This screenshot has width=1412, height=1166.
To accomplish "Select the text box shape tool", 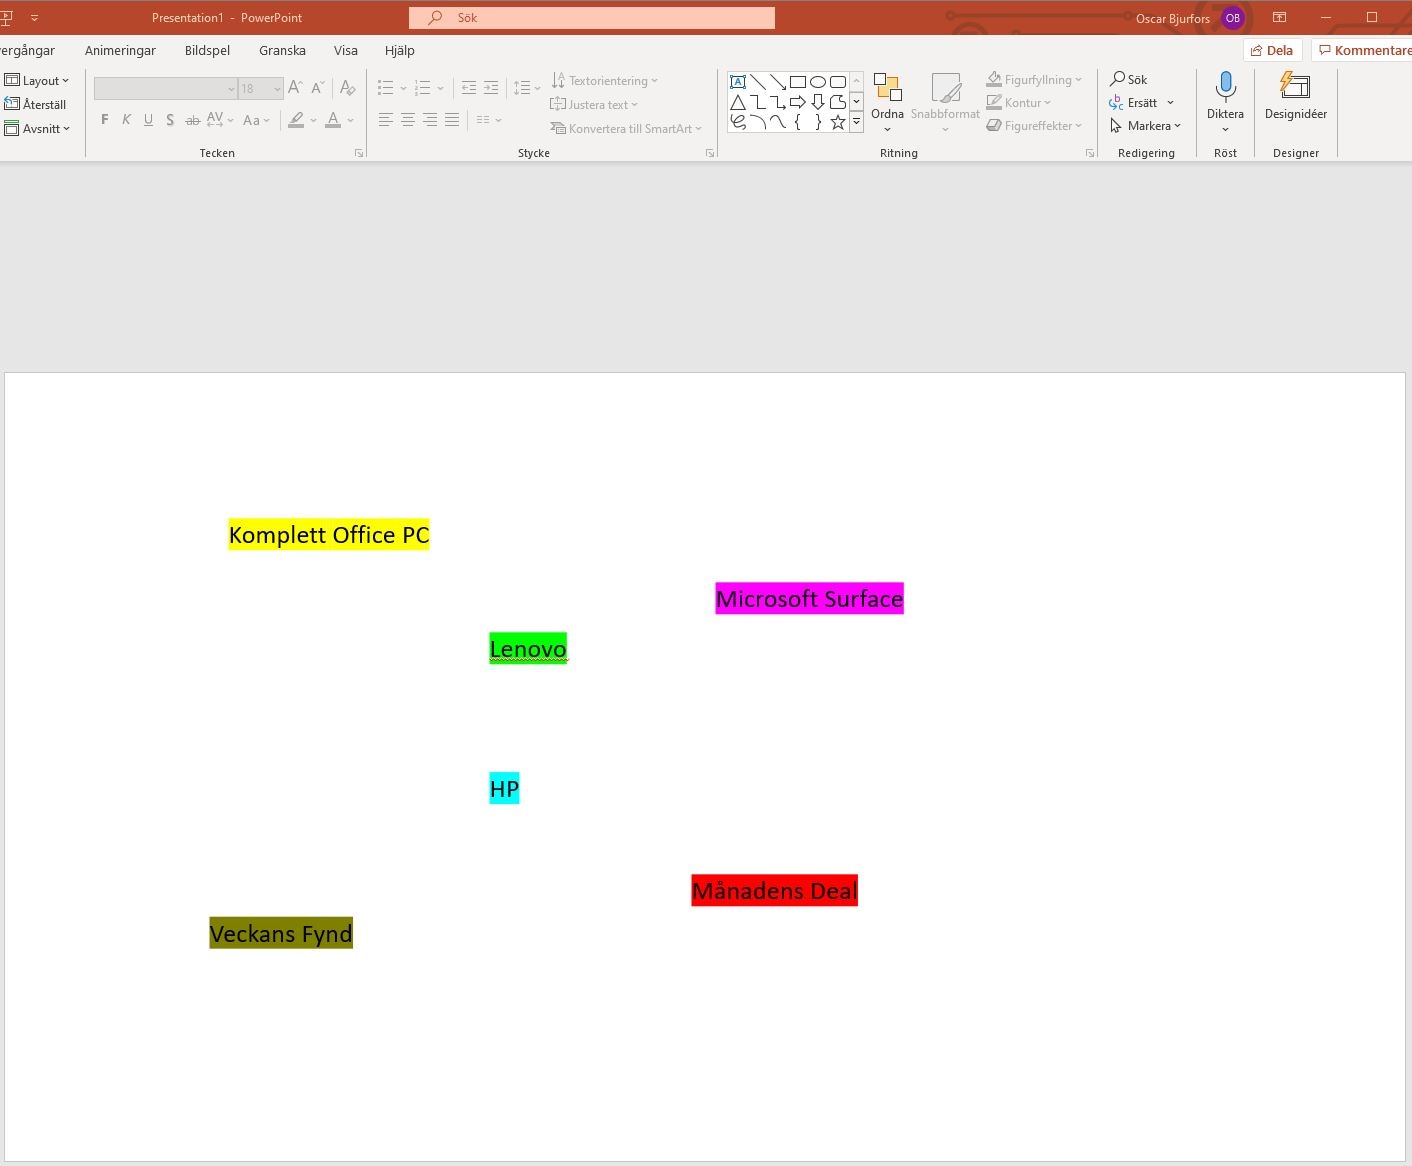I will coord(738,82).
